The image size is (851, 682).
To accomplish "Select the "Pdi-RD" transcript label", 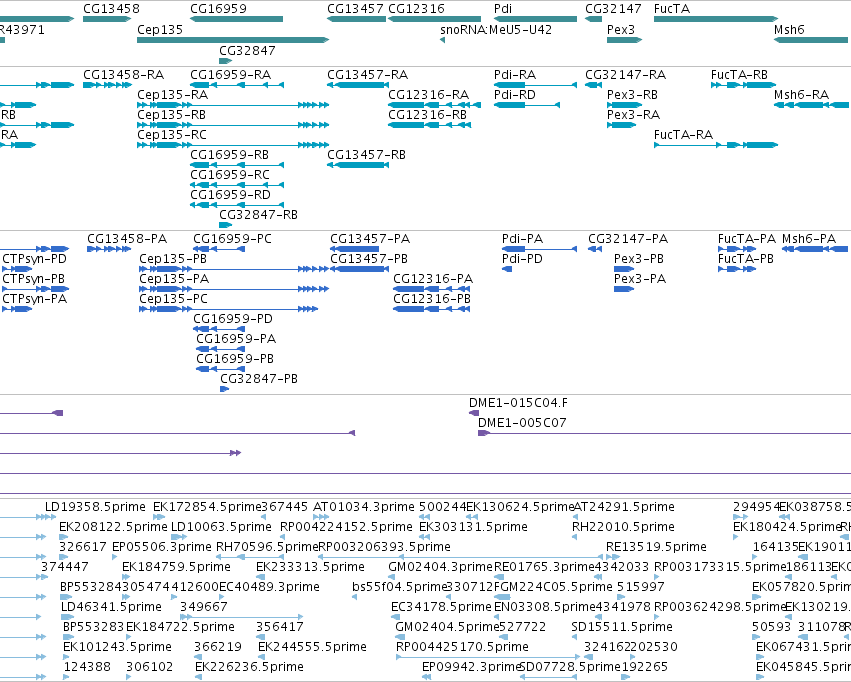I will tap(515, 95).
